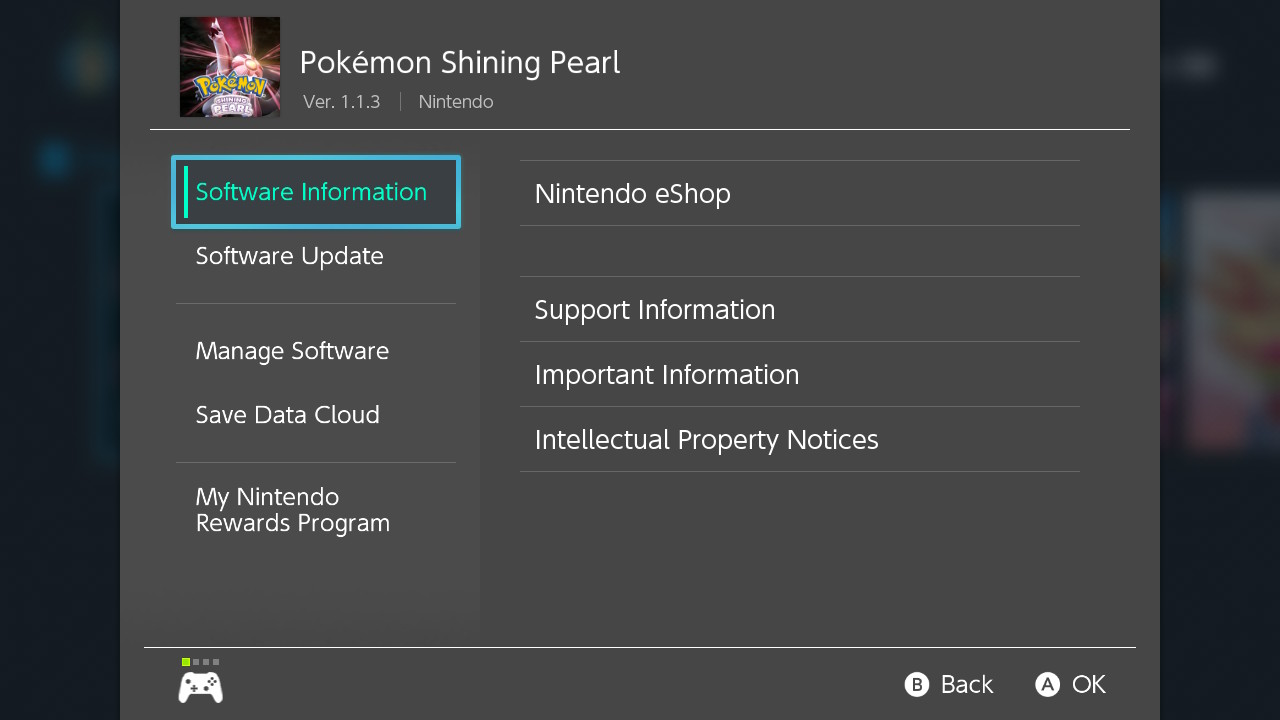Click the OK label
Viewport: 1280px width, 720px height.
coord(1089,684)
